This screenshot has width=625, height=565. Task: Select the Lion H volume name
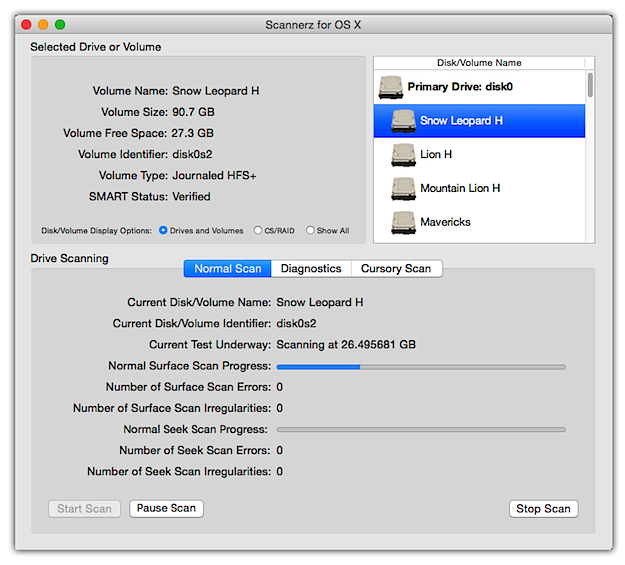click(x=436, y=155)
